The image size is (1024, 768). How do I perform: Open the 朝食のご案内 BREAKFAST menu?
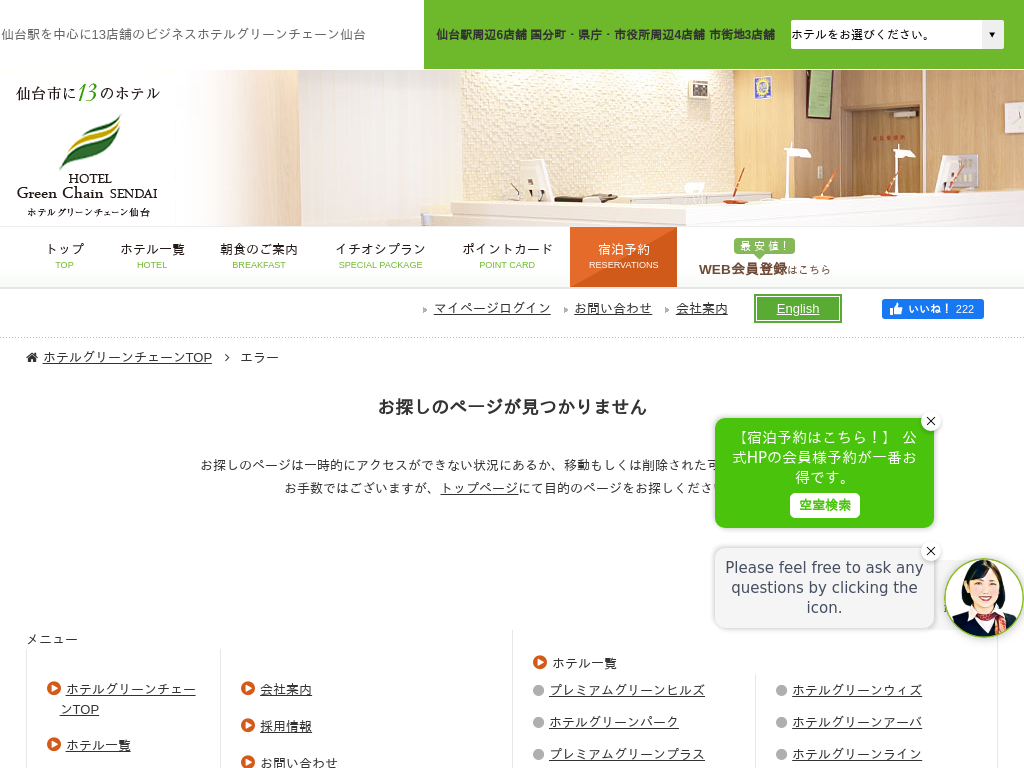(259, 256)
